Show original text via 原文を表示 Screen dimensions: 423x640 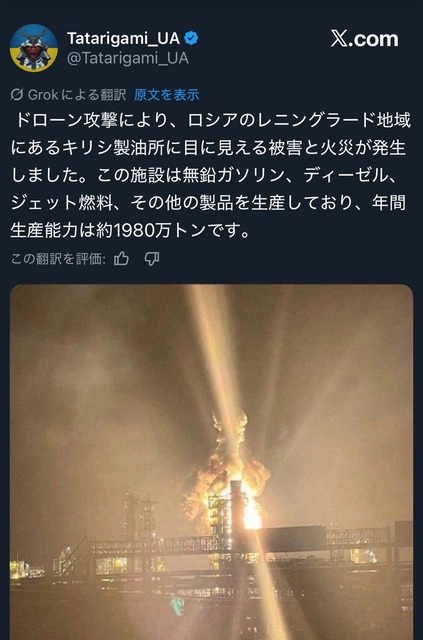(167, 95)
